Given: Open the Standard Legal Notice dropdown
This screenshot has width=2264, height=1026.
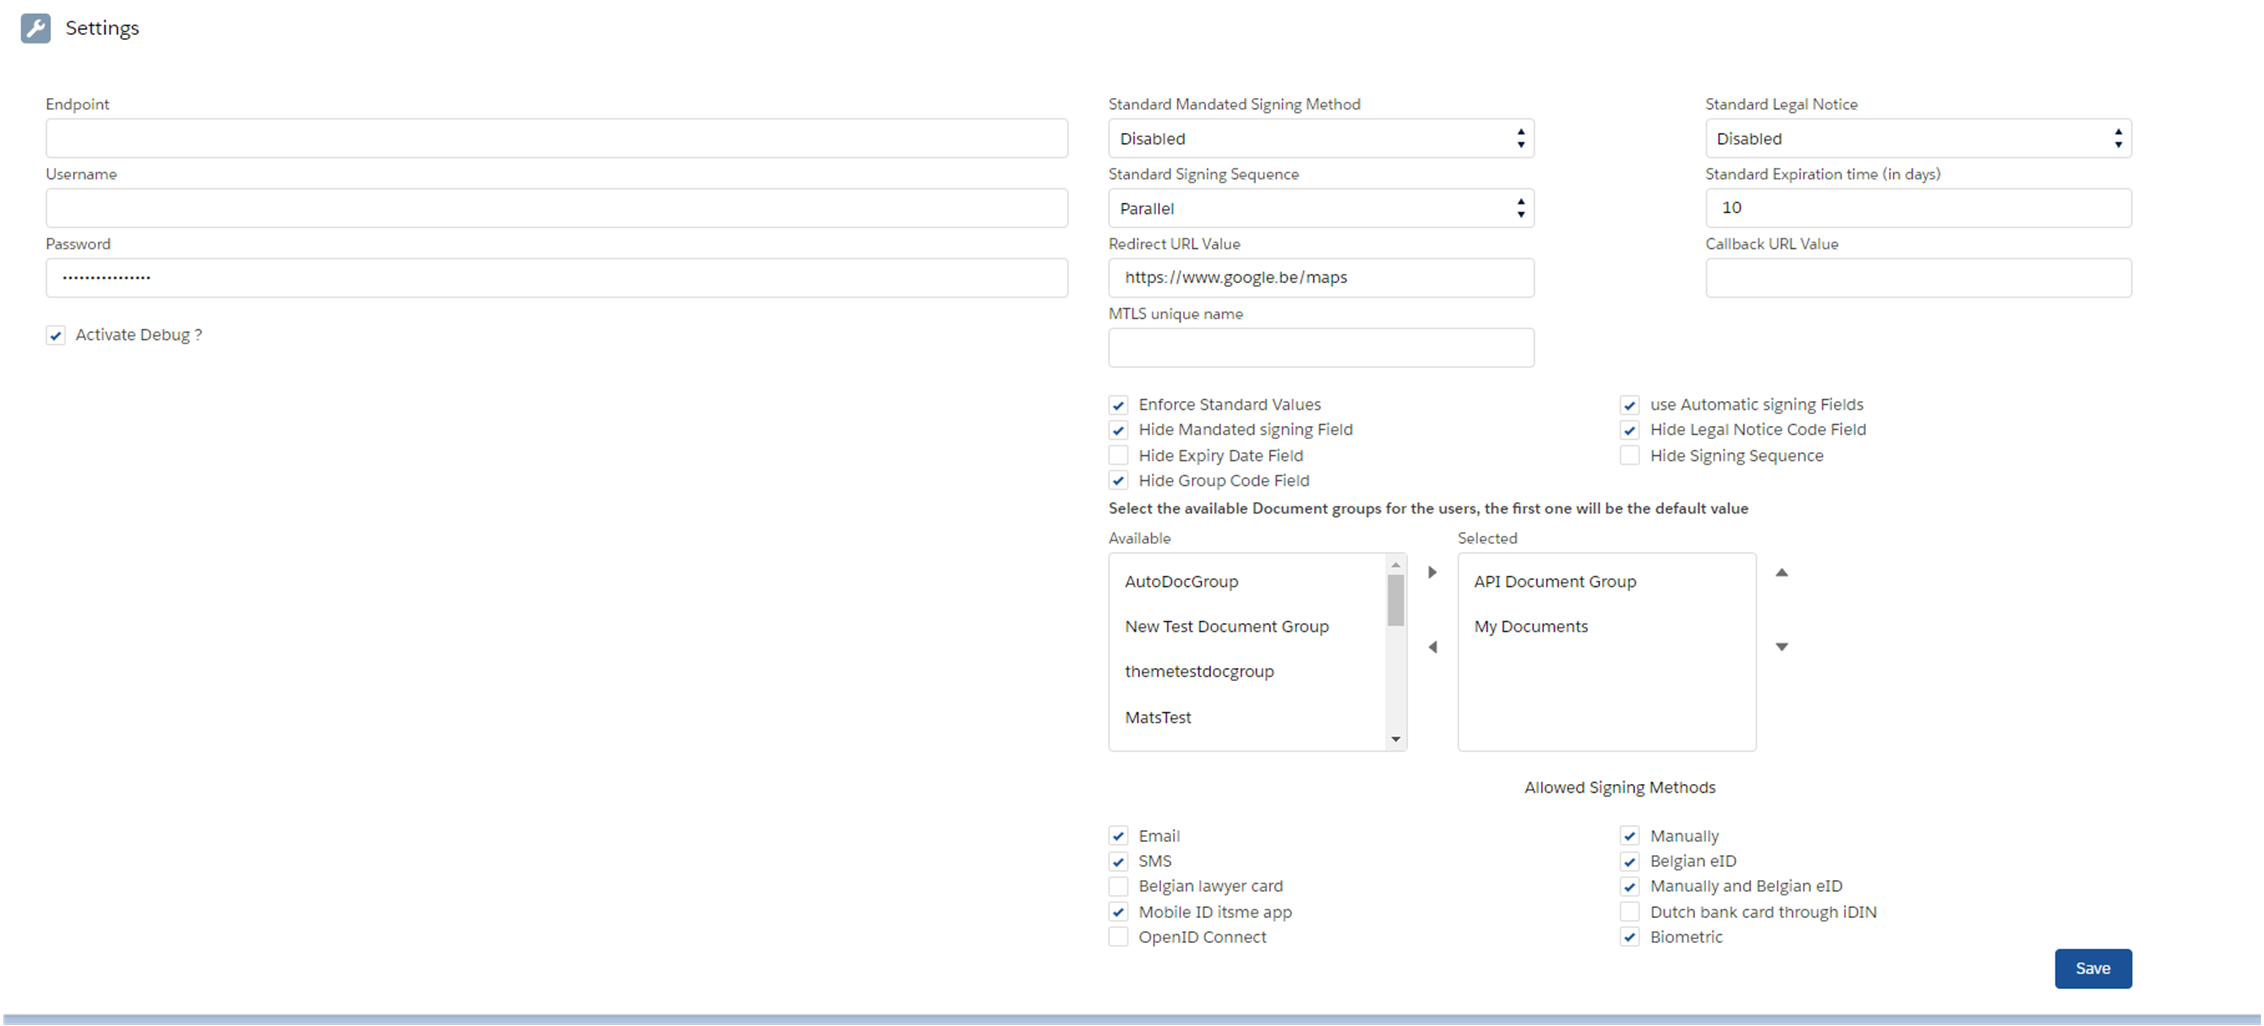Looking at the screenshot, I should coord(1917,139).
